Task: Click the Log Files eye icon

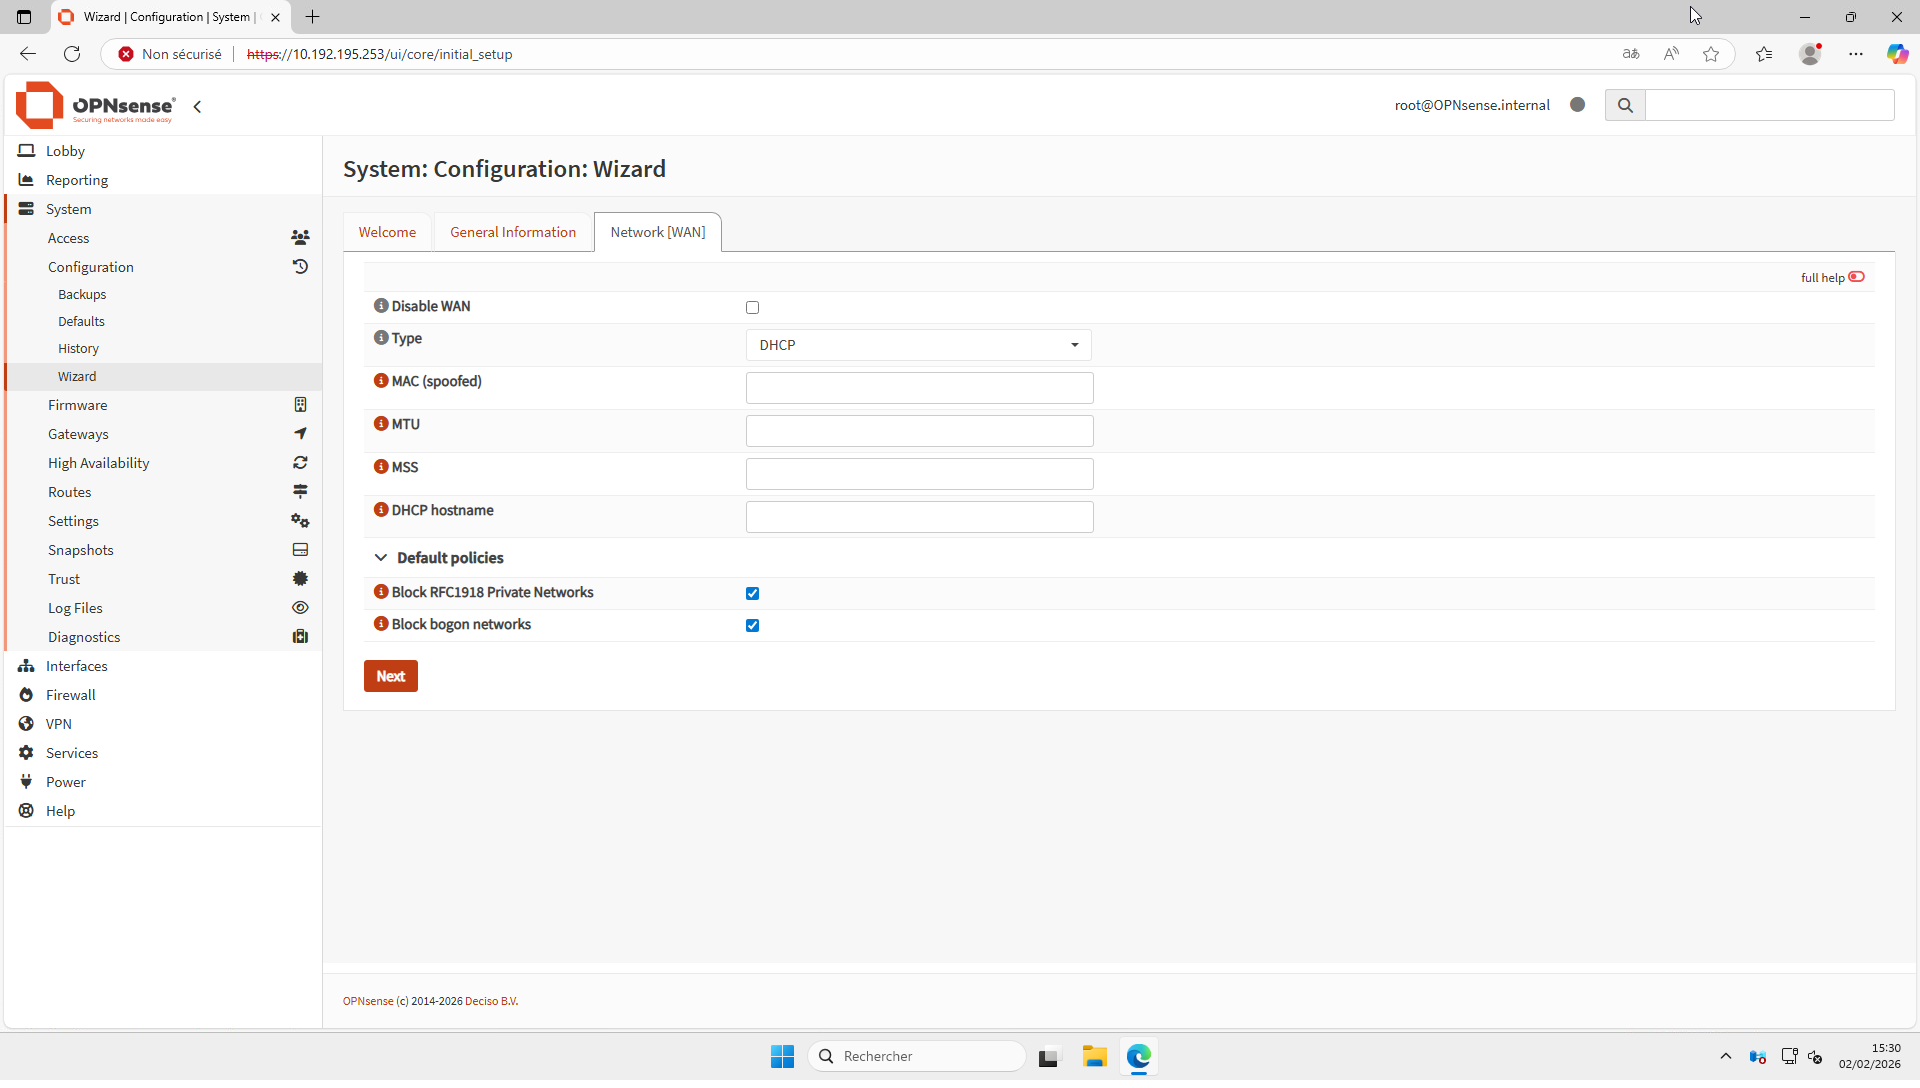Action: coord(300,608)
